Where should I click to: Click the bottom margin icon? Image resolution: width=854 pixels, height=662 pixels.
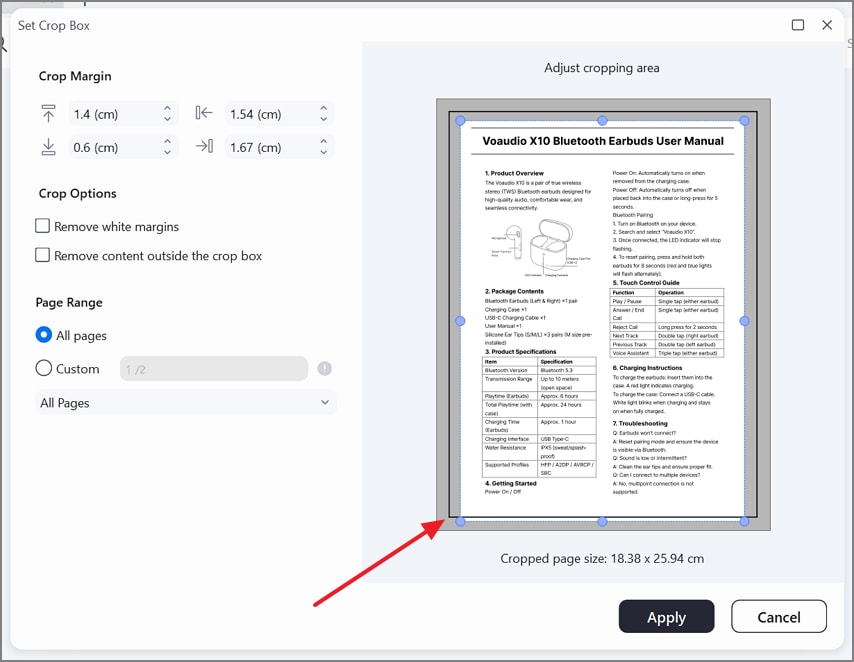pos(48,147)
